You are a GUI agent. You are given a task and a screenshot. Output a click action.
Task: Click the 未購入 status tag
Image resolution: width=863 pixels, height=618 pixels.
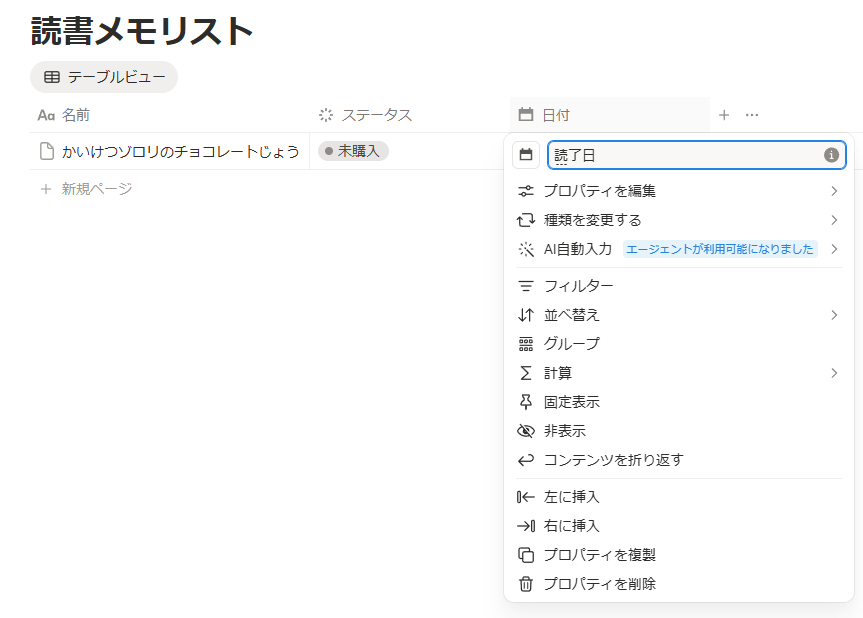pyautogui.click(x=353, y=151)
